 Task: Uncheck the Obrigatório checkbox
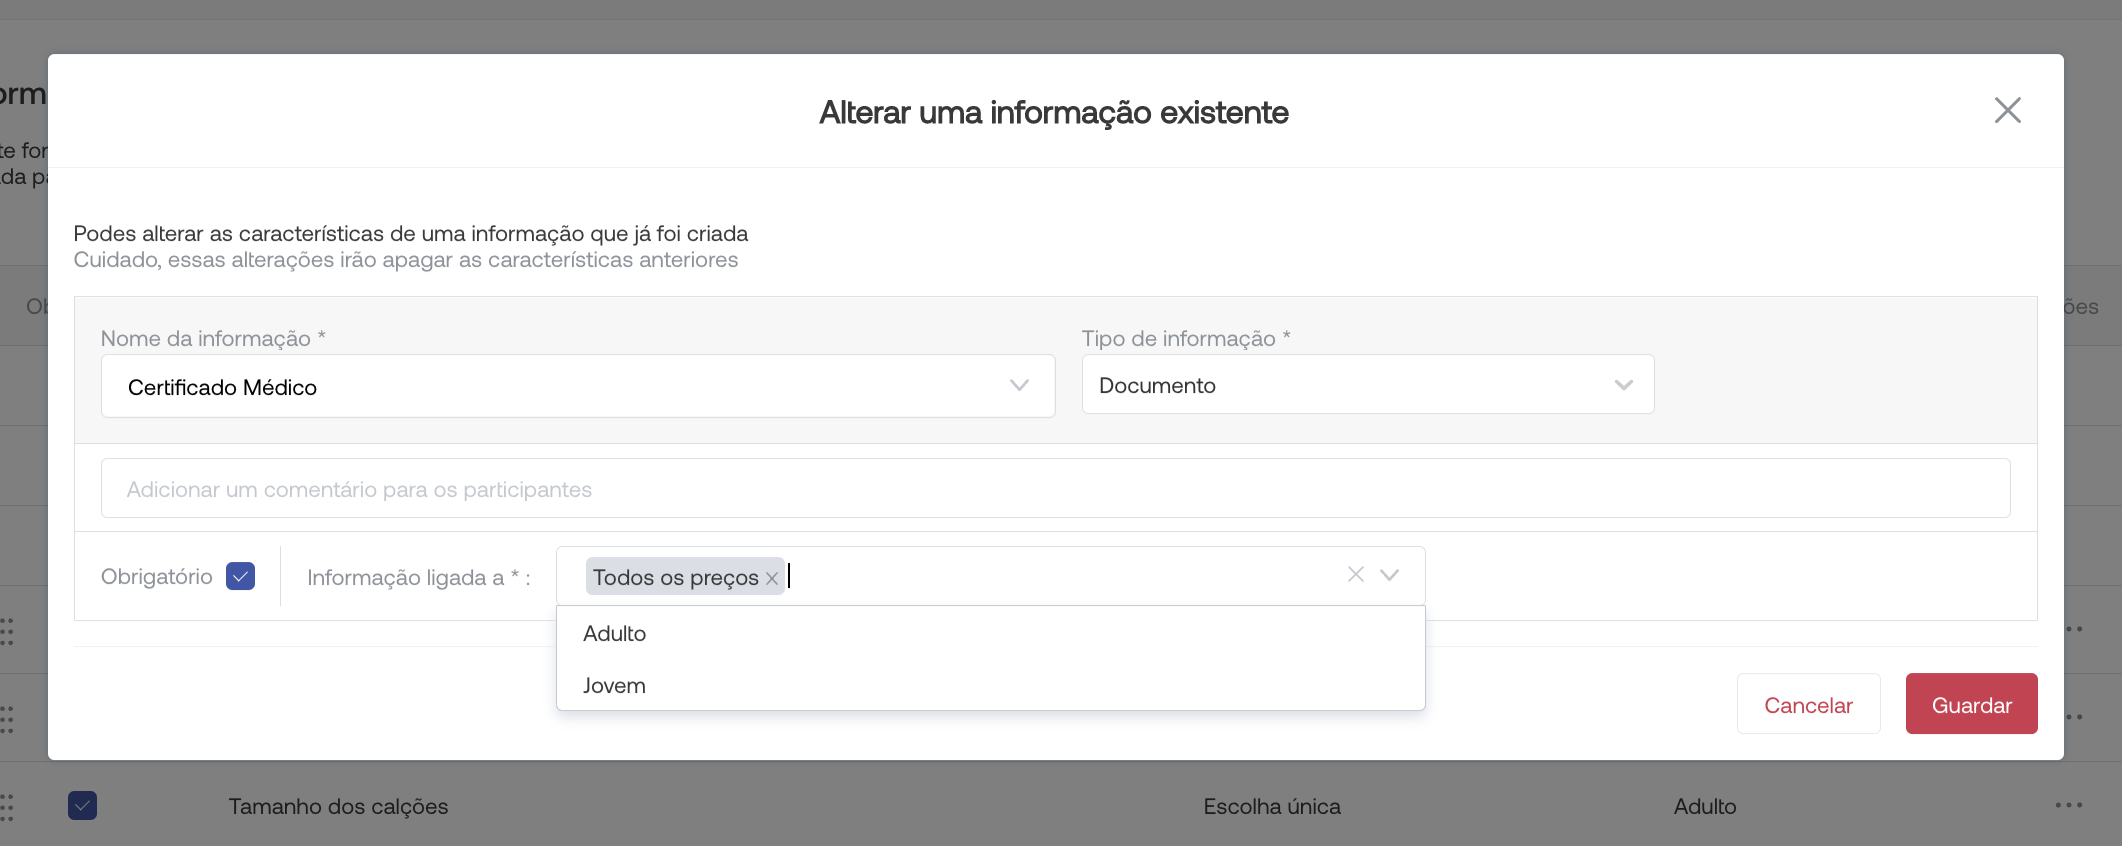240,577
